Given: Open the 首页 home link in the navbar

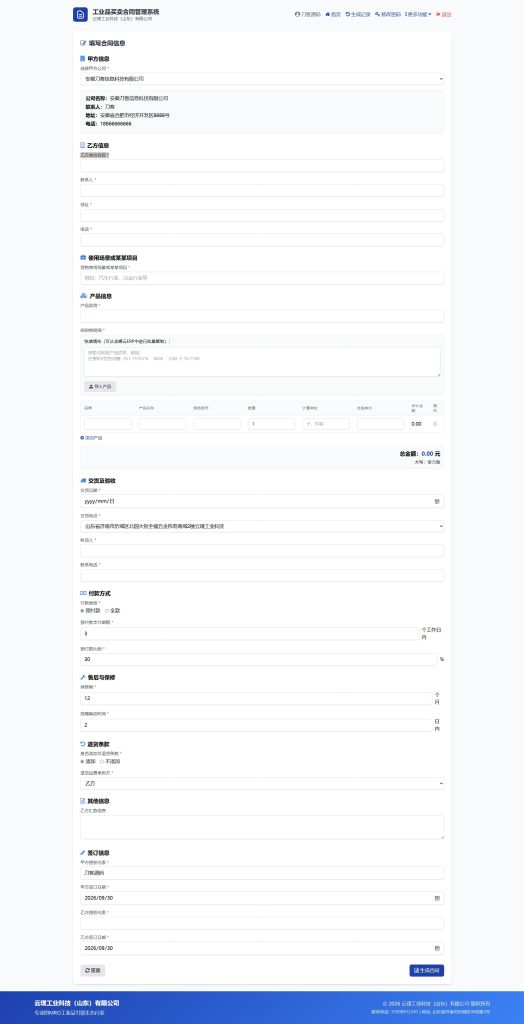Looking at the screenshot, I should (x=333, y=14).
